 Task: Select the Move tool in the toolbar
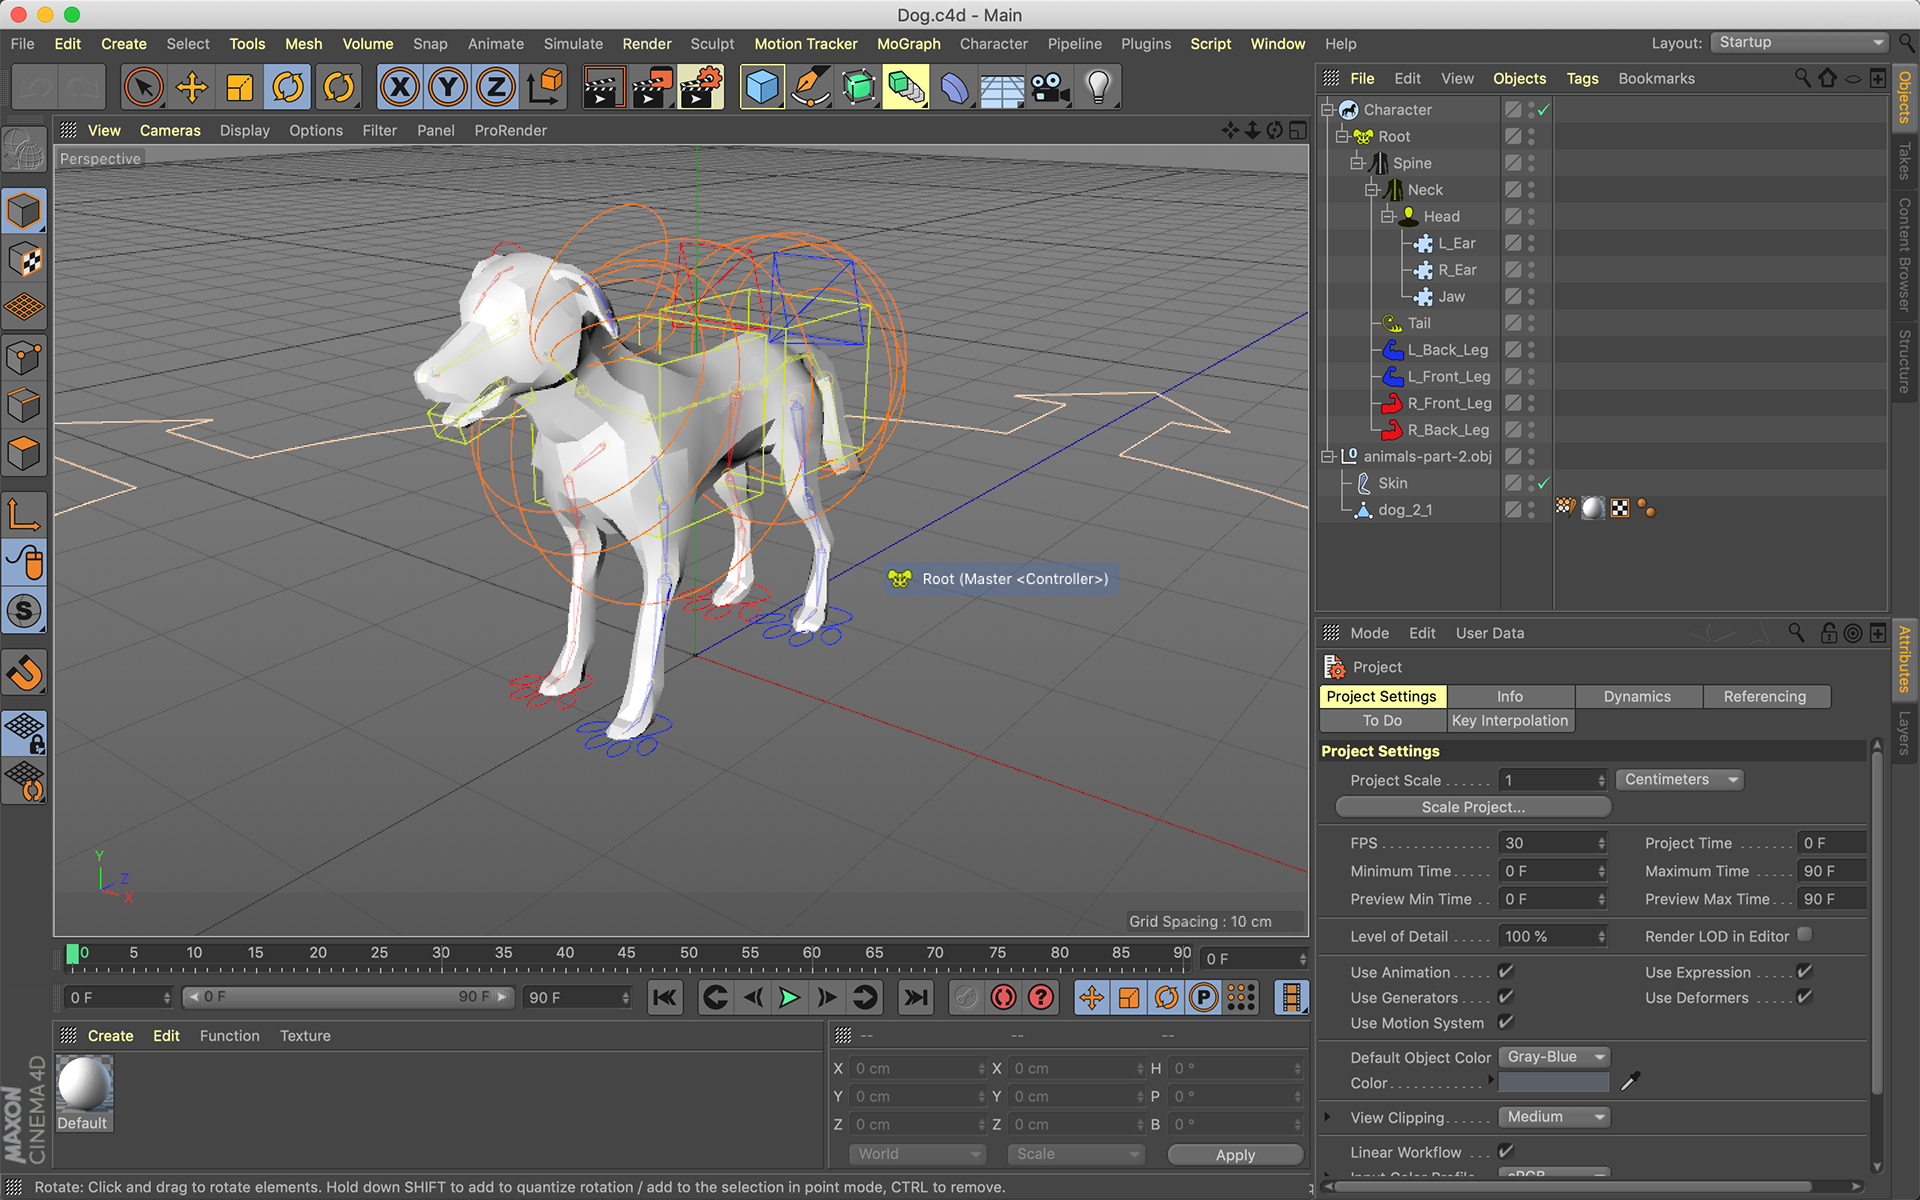pos(191,87)
